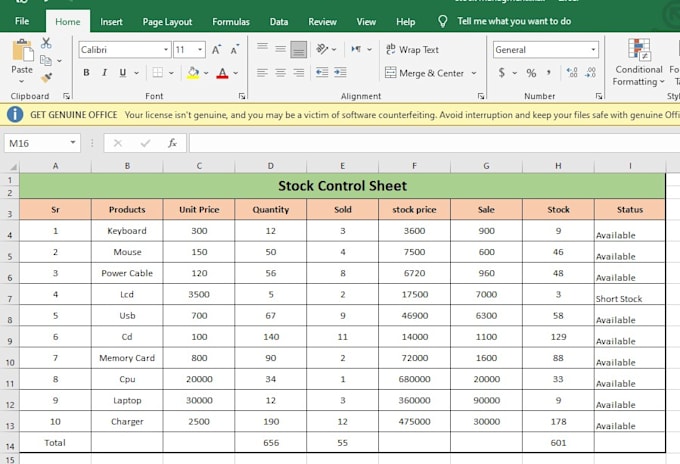
Task: Align text left
Action: point(262,72)
